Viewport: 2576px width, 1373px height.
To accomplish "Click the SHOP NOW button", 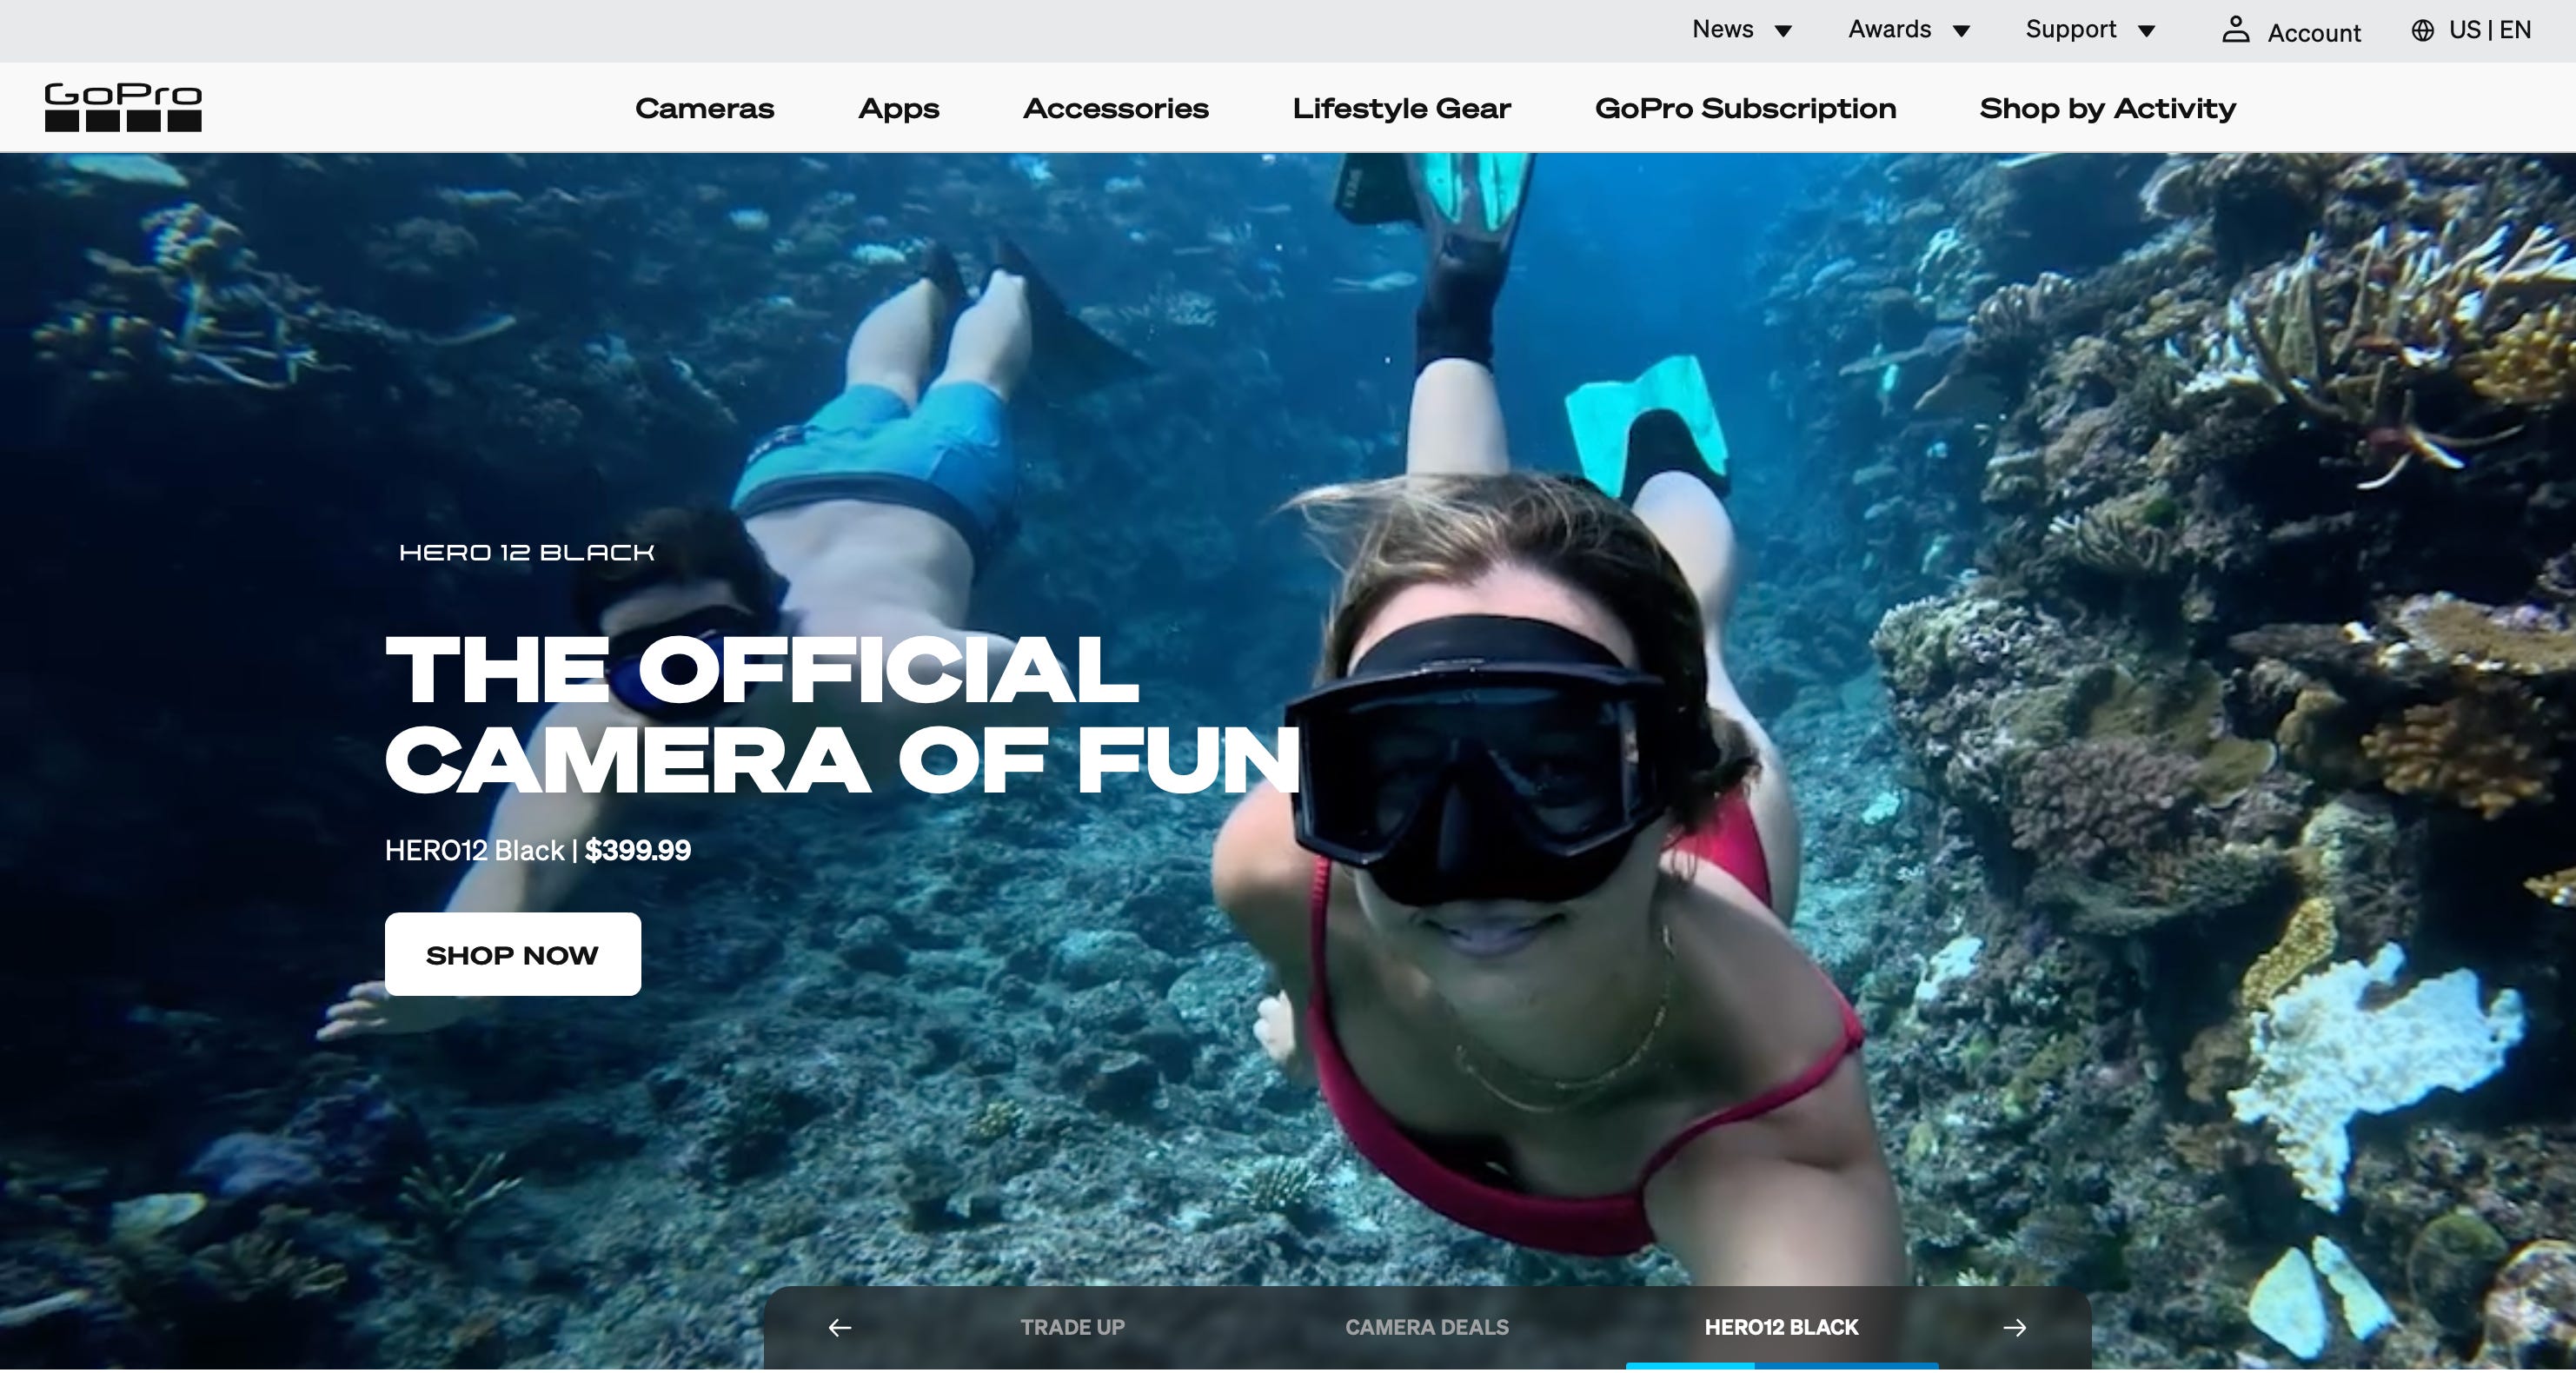I will coord(513,954).
